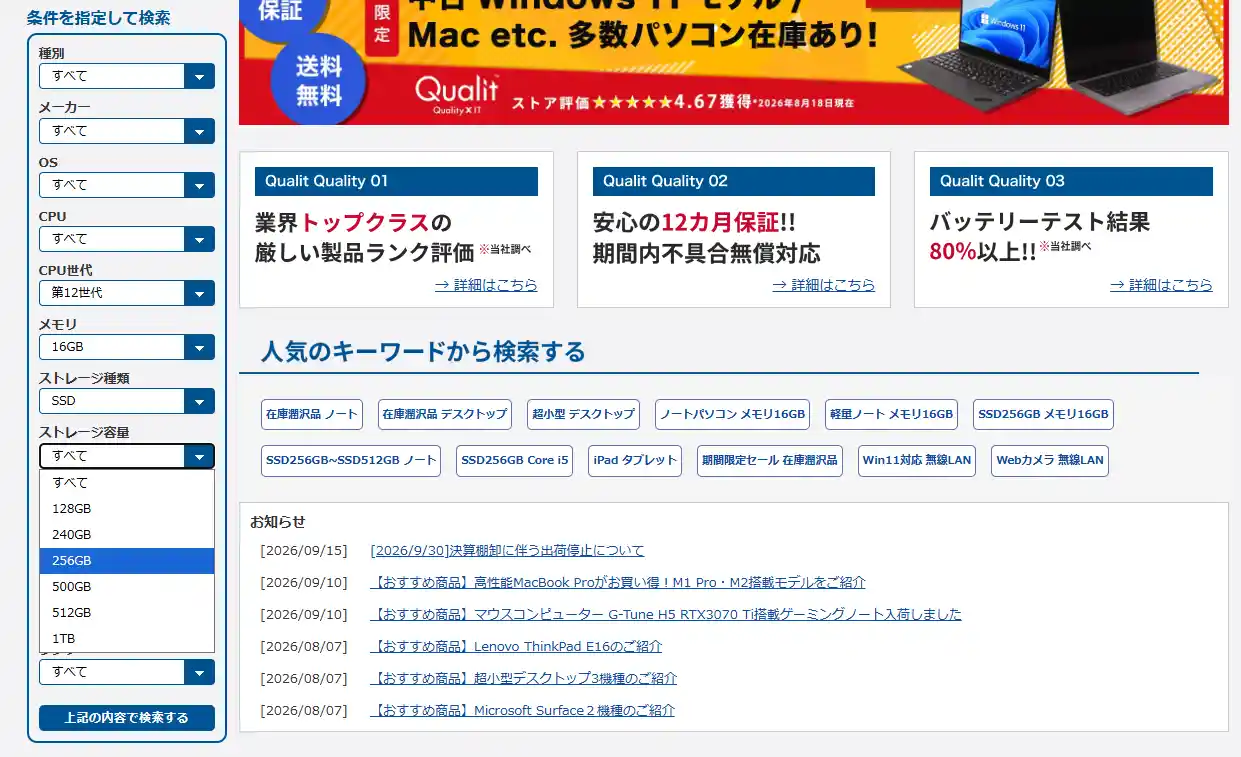This screenshot has height=757, width=1241.
Task: Click お知らせ heading text
Action: click(x=278, y=522)
